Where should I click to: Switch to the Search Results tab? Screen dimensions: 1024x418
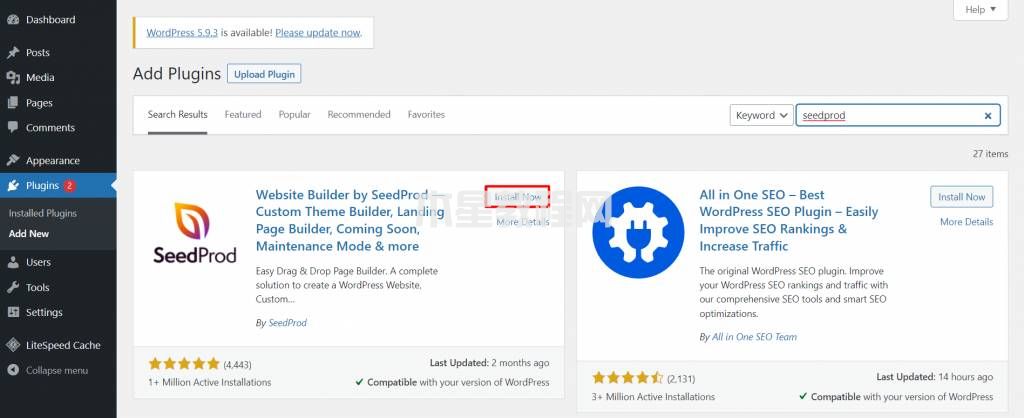pos(178,114)
